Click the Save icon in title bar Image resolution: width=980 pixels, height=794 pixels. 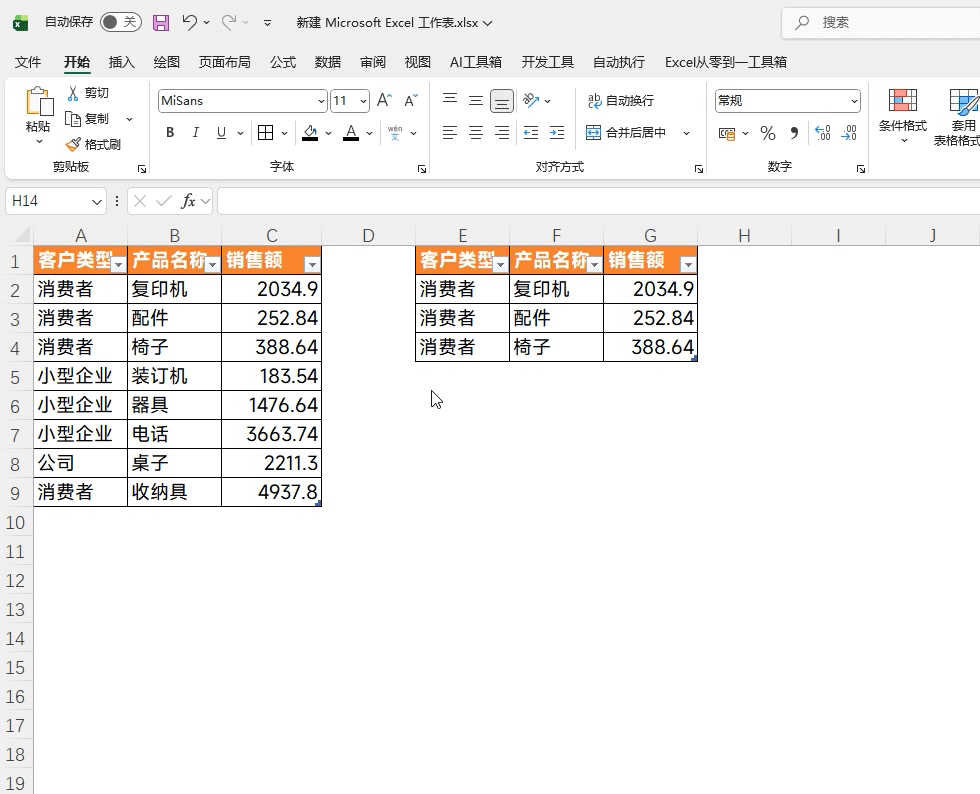(161, 23)
